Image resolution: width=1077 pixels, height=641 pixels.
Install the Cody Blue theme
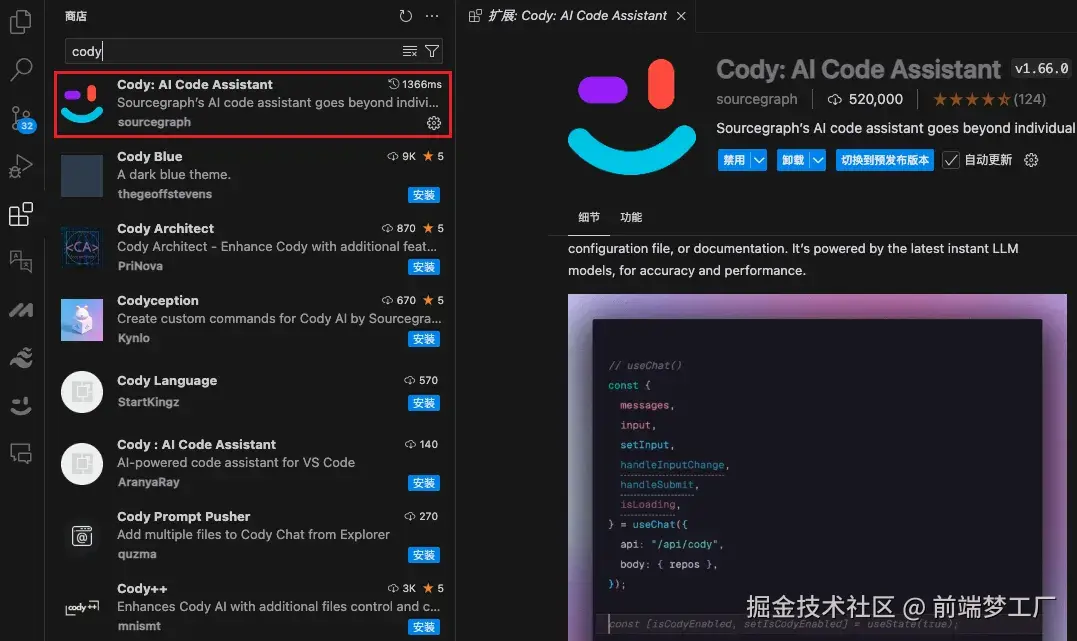pyautogui.click(x=424, y=195)
